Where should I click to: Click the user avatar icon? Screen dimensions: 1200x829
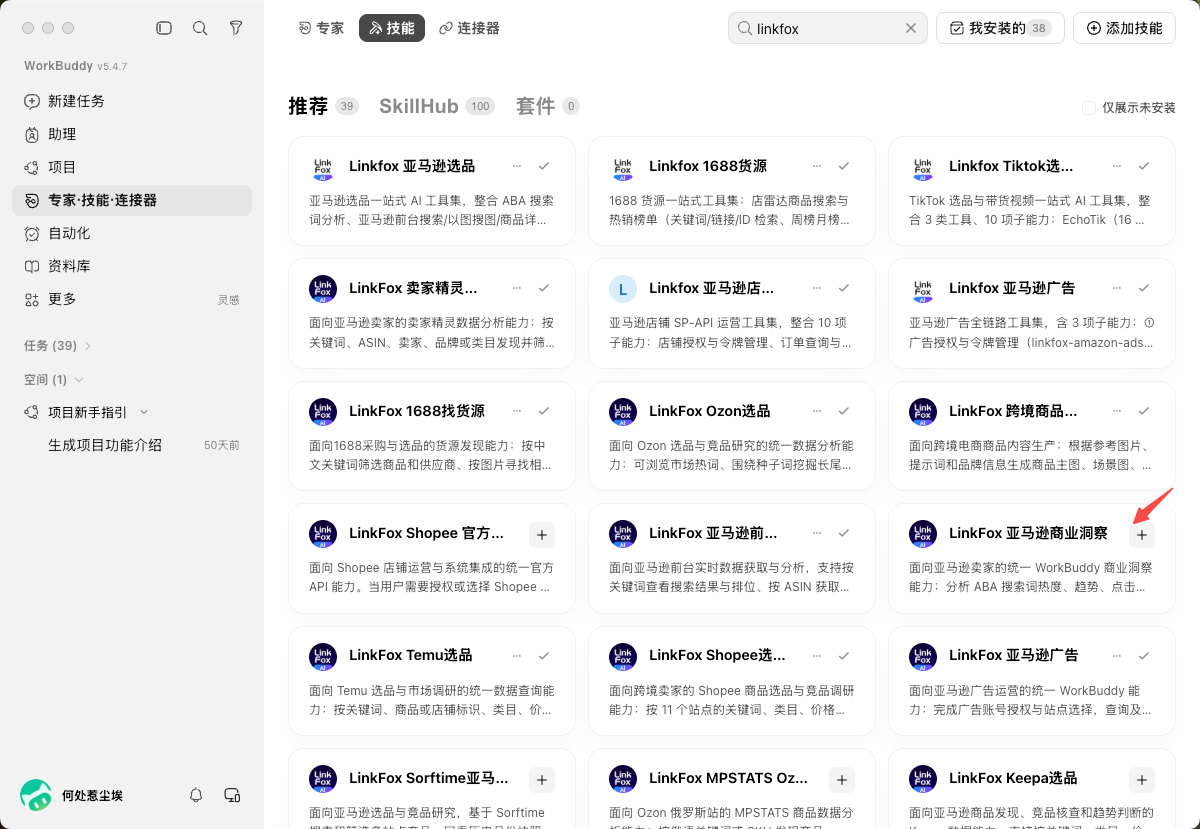point(36,795)
